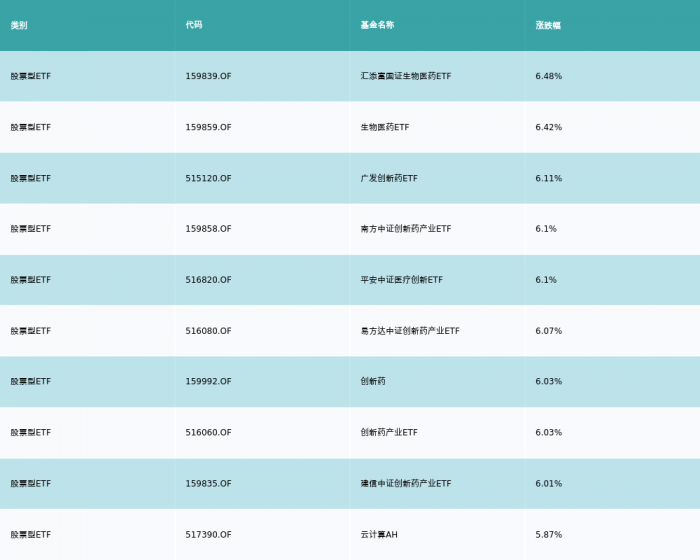Select fund code 159839.OF
This screenshot has height=560, width=700.
(x=208, y=76)
